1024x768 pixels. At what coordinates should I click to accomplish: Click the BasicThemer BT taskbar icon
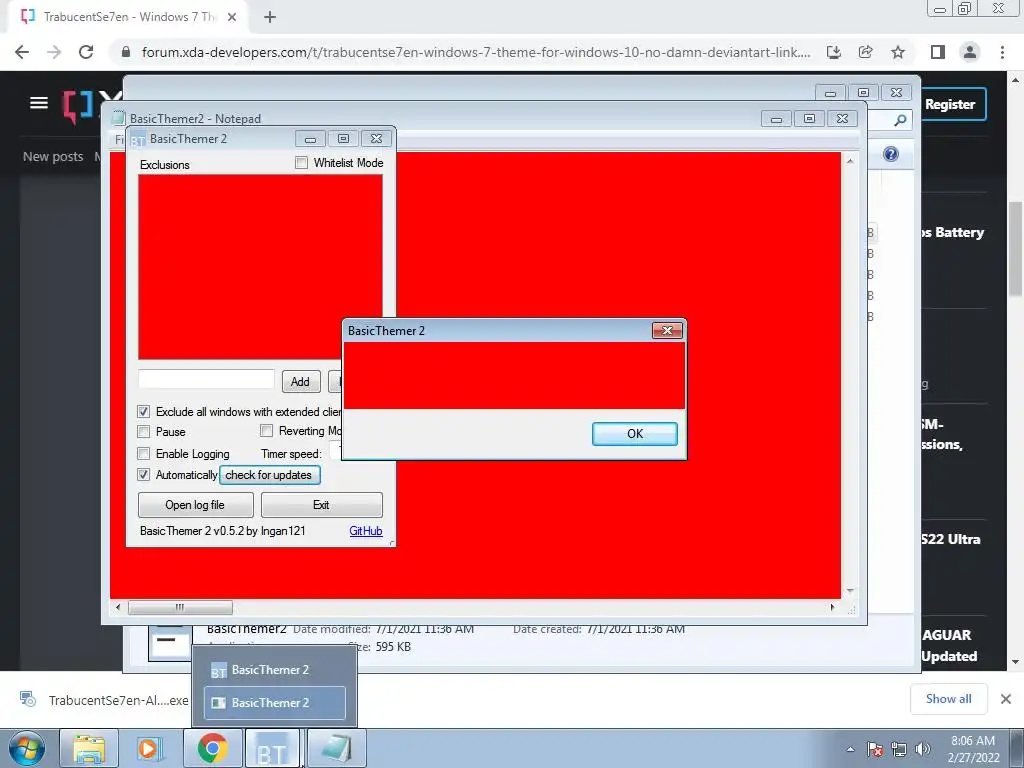point(273,748)
